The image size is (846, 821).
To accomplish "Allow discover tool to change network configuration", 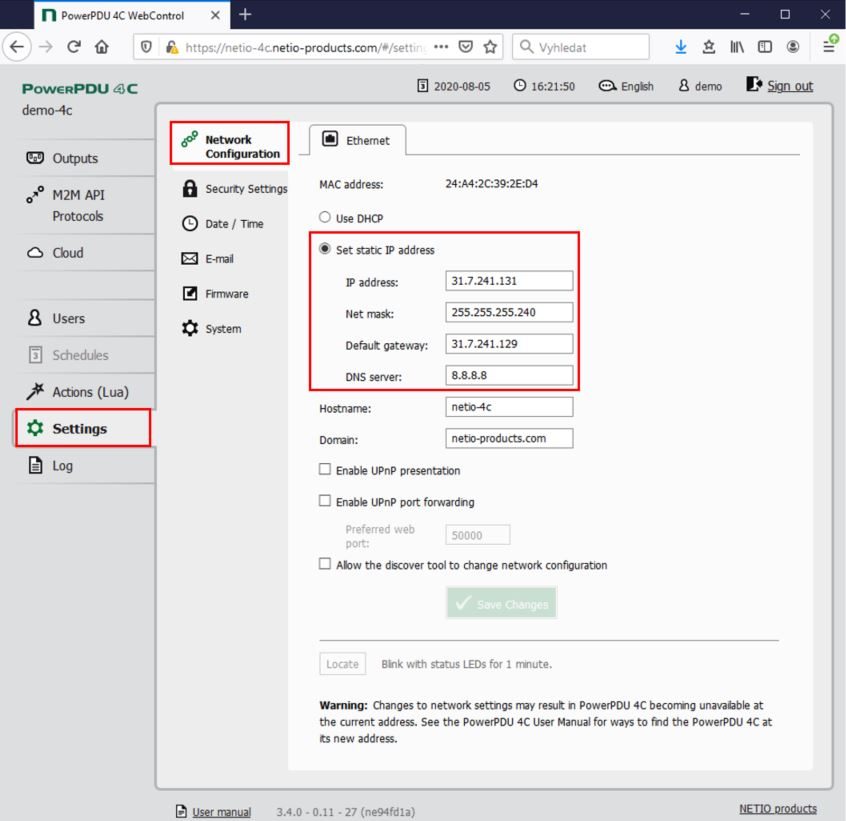I will [324, 565].
